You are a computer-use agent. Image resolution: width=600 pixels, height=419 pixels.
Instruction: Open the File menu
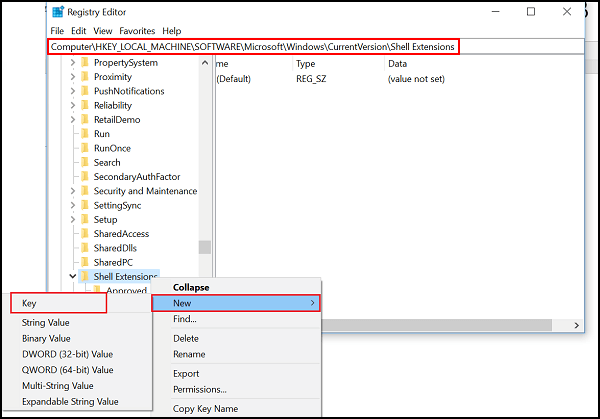click(57, 31)
